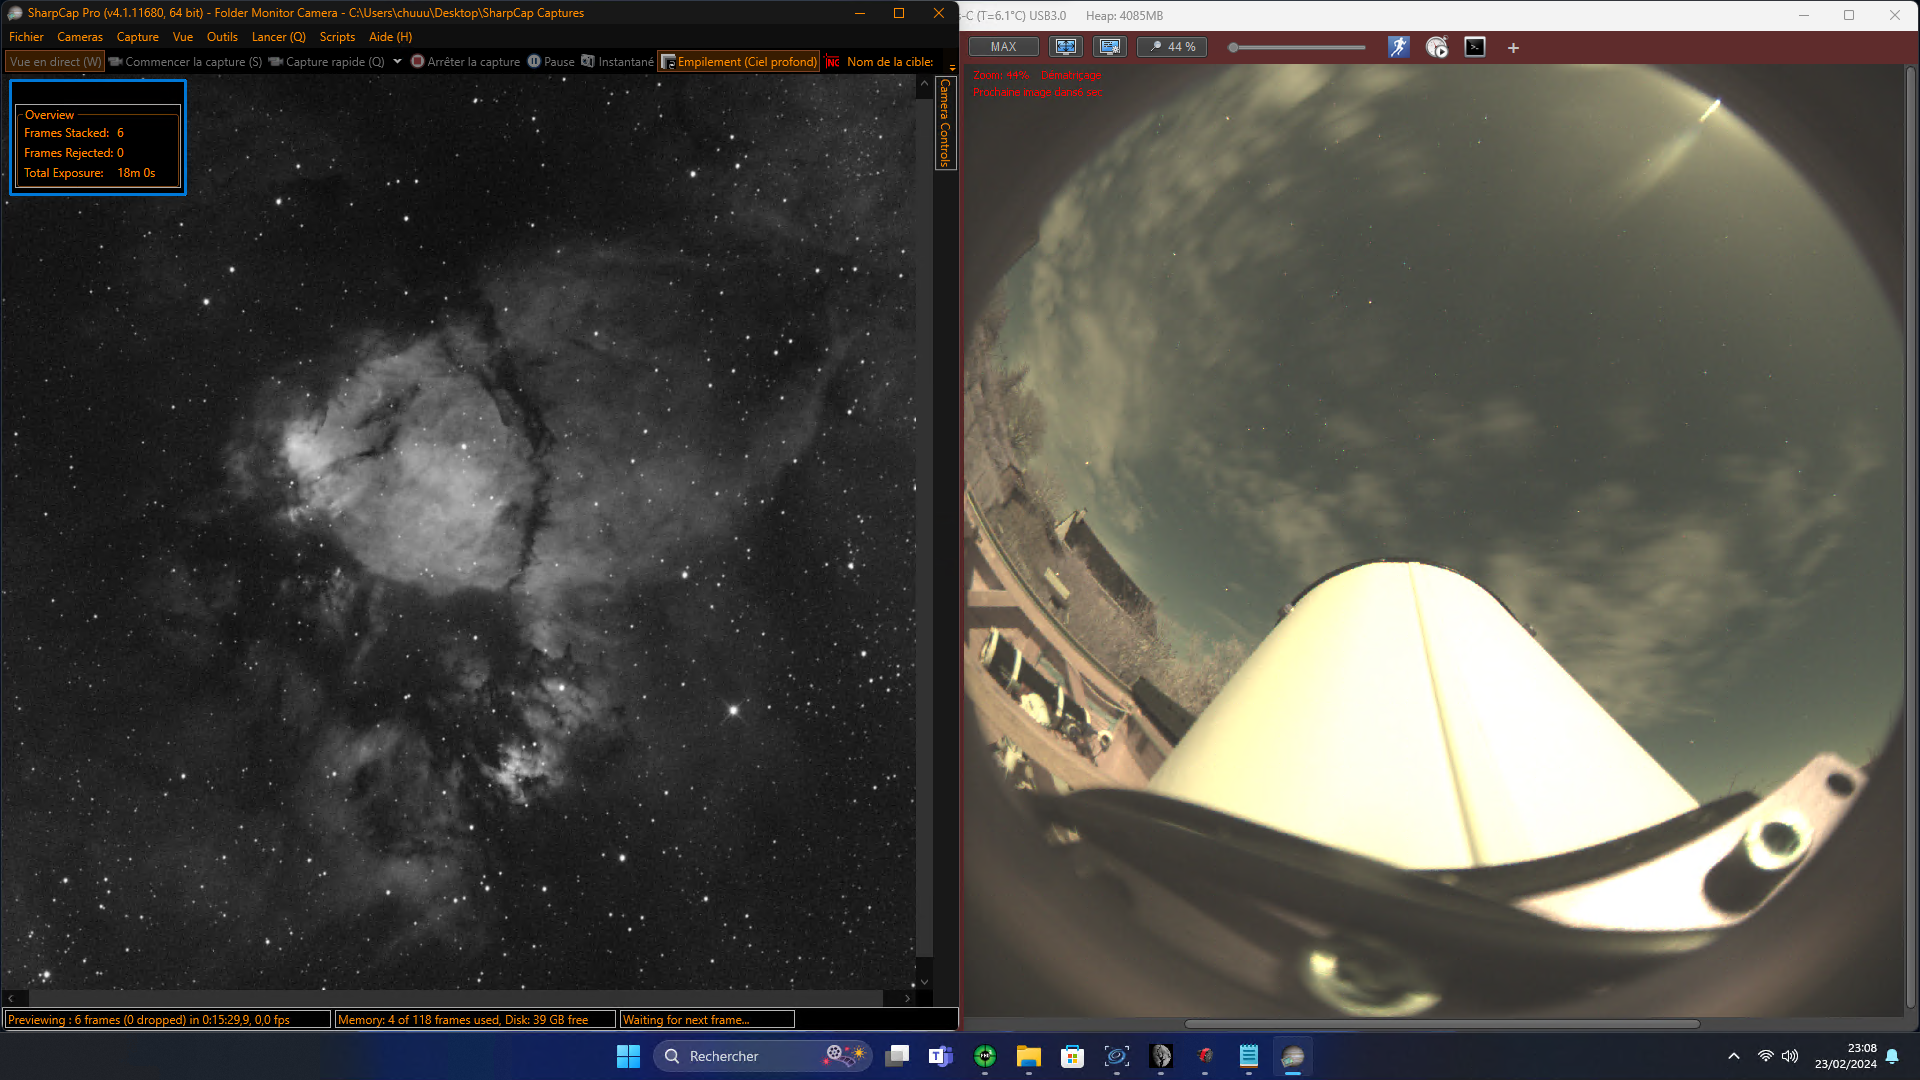Open the Capture menu

[x=138, y=37]
